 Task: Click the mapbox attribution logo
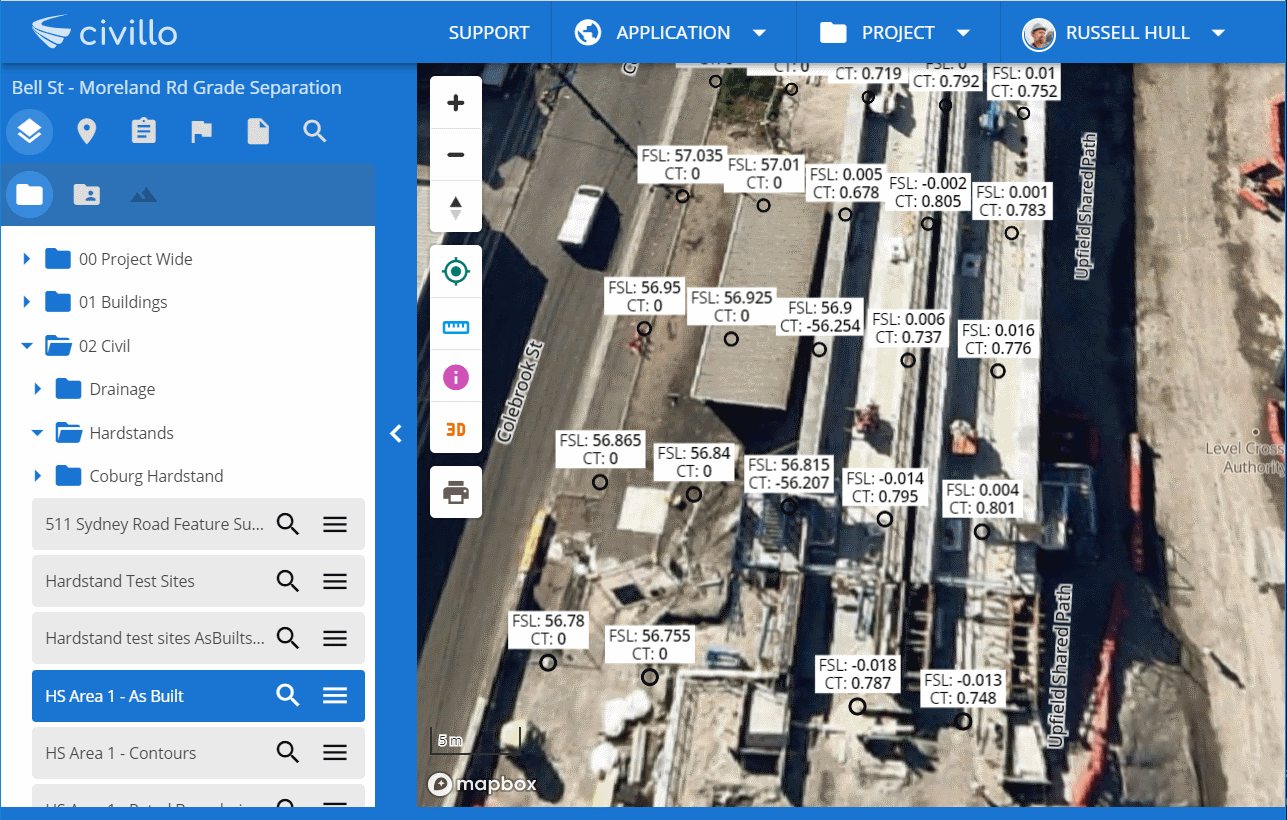pos(482,785)
